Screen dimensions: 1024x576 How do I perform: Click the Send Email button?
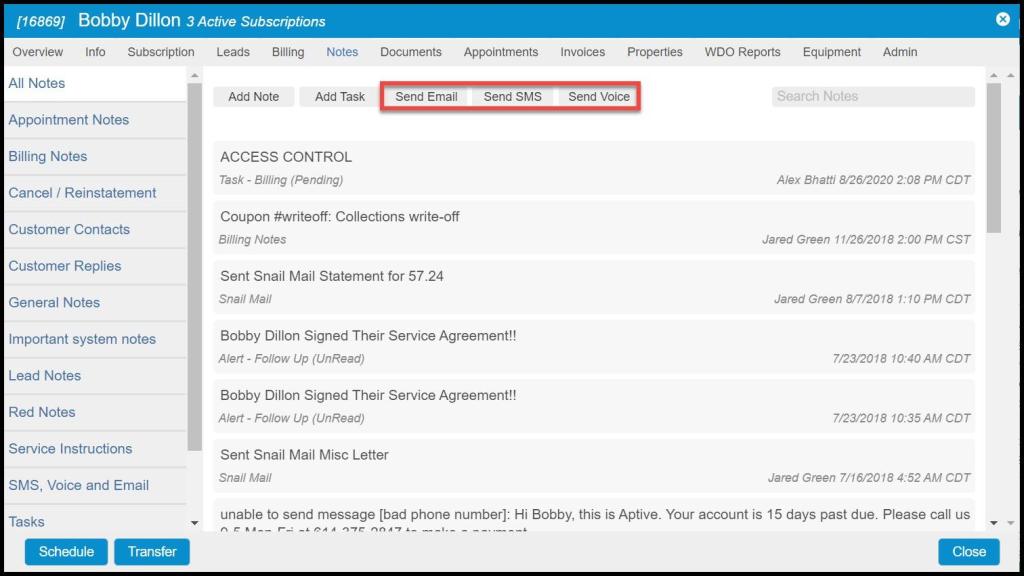tap(426, 97)
